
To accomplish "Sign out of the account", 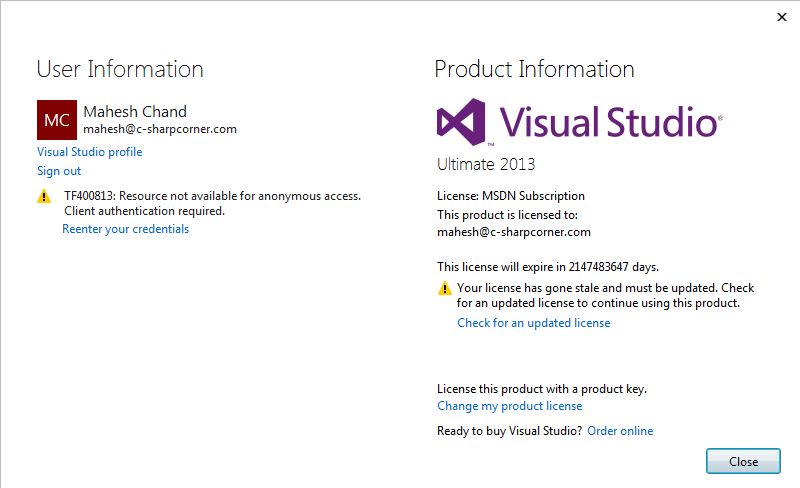I will pyautogui.click(x=59, y=171).
